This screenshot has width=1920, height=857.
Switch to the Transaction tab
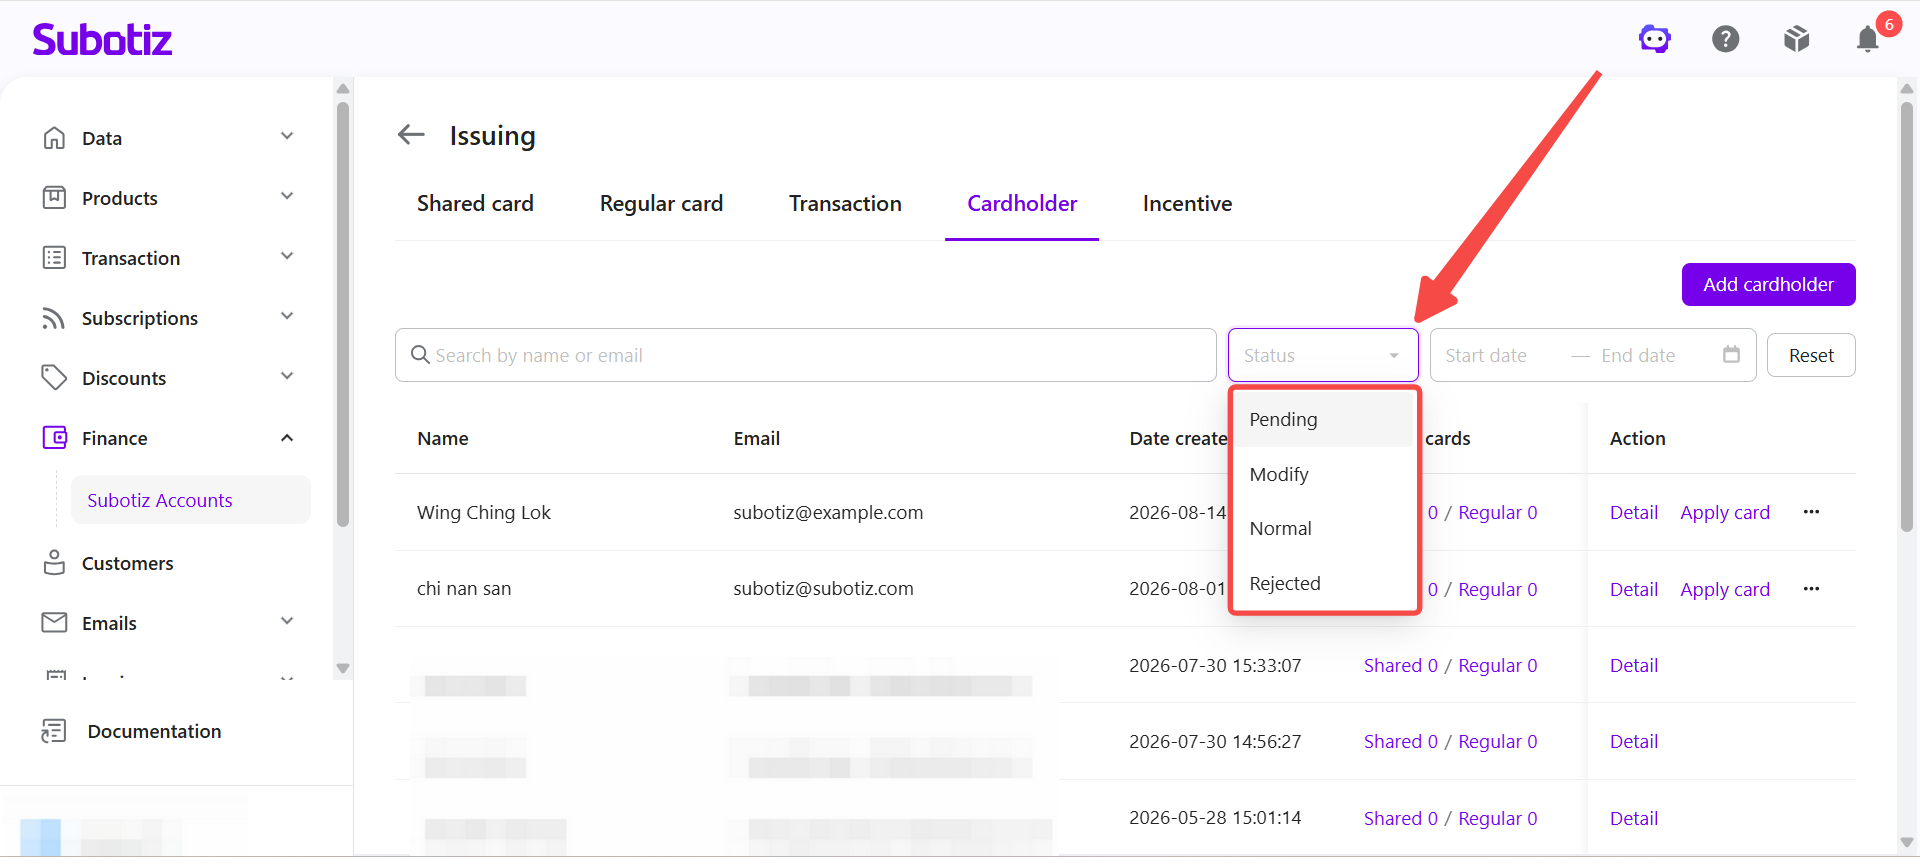click(845, 203)
